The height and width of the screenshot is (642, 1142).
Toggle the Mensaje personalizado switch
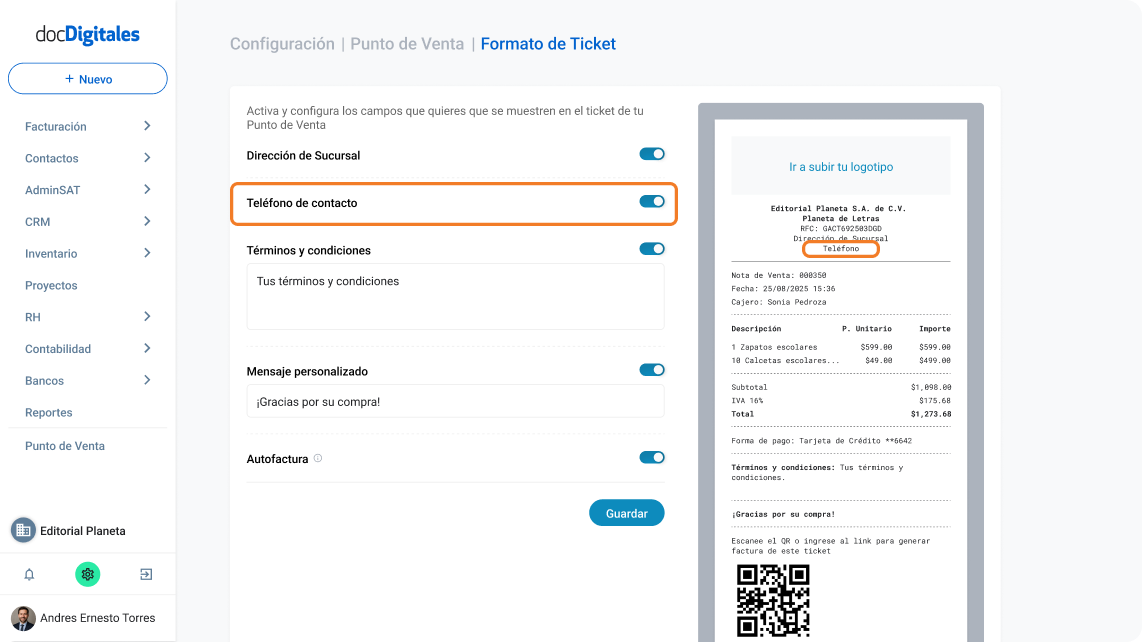(x=652, y=369)
